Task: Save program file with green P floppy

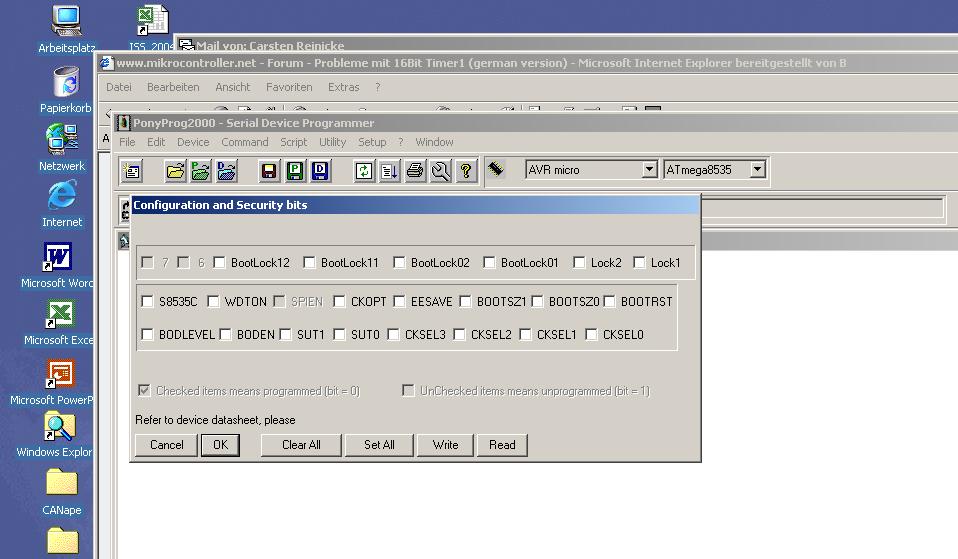Action: click(294, 170)
